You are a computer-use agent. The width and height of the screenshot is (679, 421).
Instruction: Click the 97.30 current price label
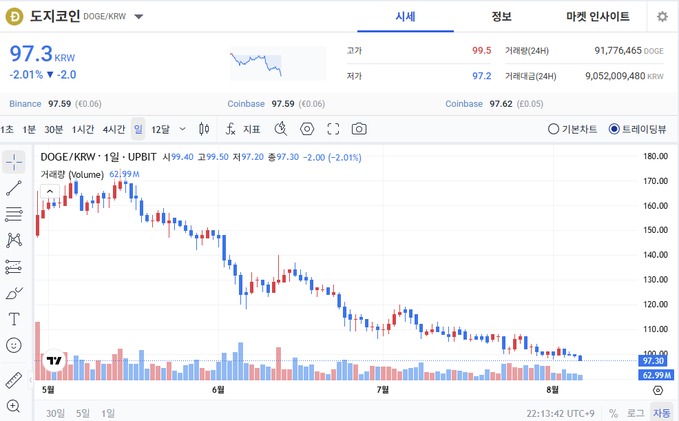[x=653, y=361]
